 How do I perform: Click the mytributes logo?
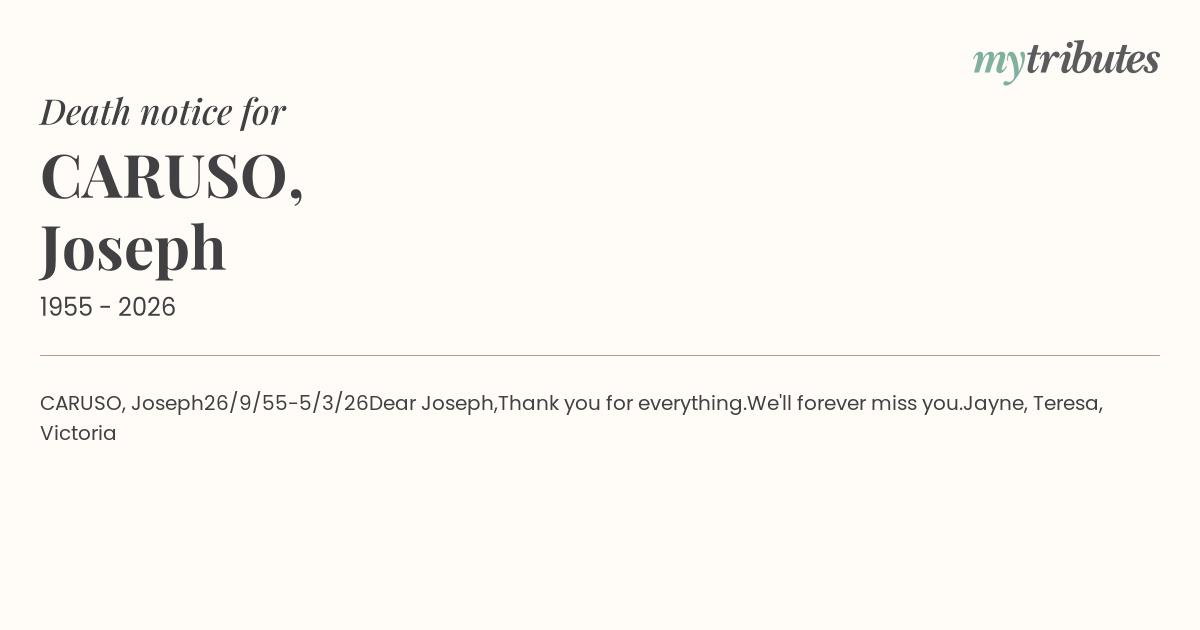coord(1066,60)
